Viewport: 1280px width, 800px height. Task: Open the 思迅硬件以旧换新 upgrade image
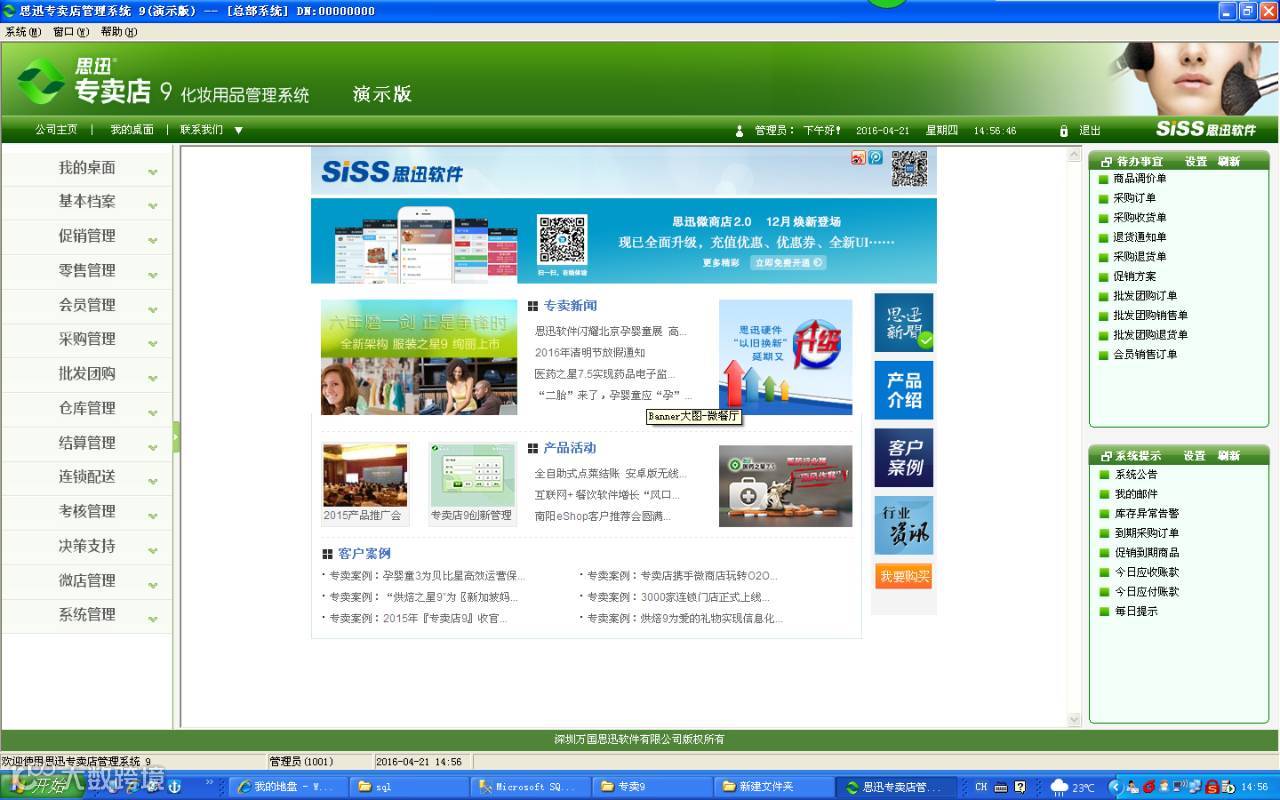coord(785,357)
